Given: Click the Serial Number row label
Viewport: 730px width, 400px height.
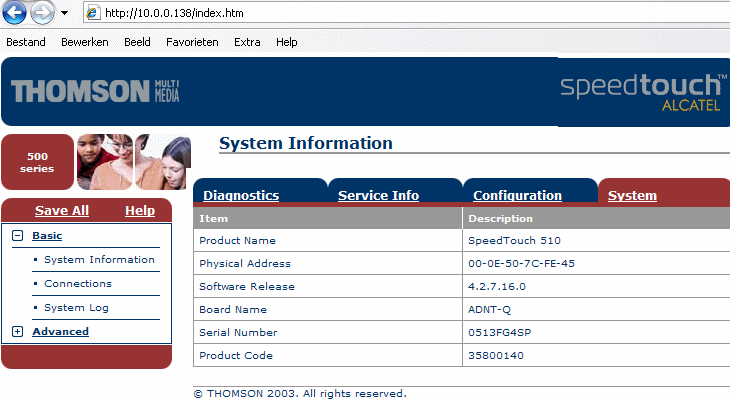Looking at the screenshot, I should click(x=238, y=332).
